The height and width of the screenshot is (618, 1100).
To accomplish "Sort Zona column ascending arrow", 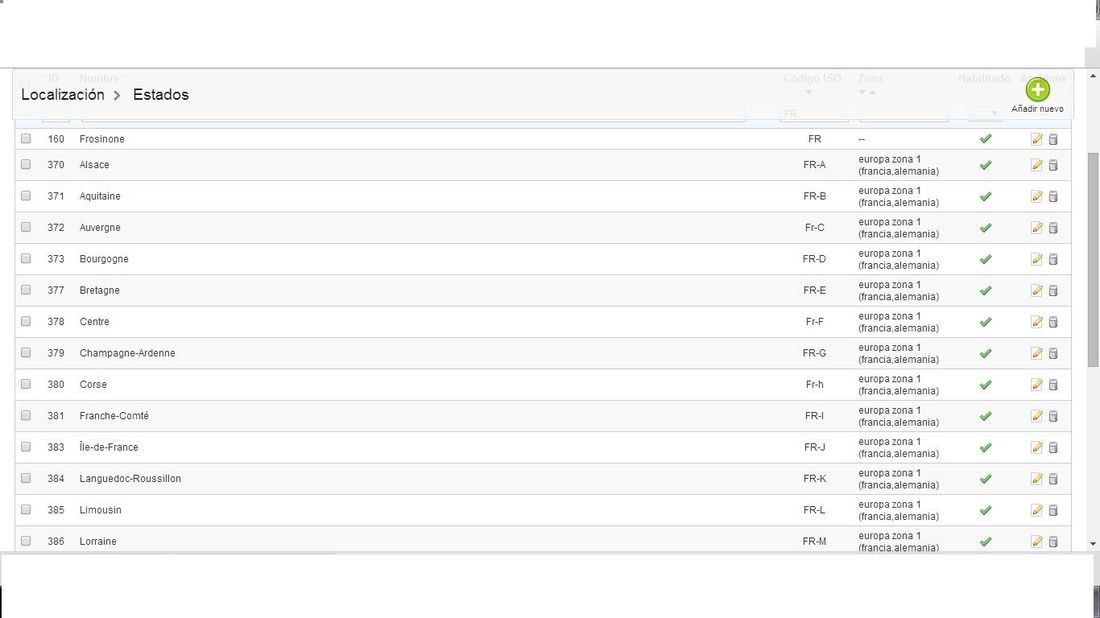I will (x=873, y=93).
